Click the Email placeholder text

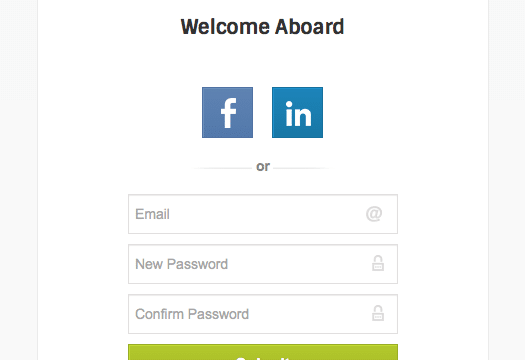[152, 214]
